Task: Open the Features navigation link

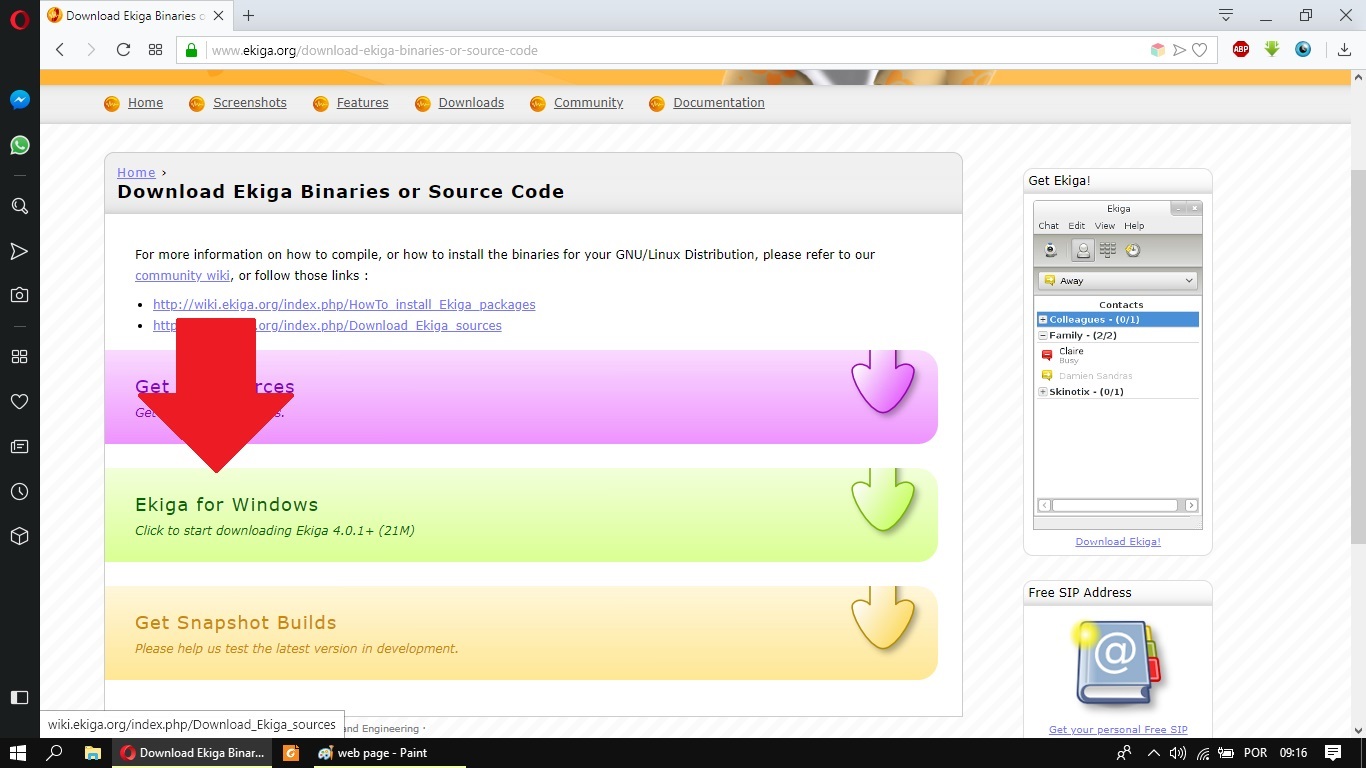Action: (362, 103)
